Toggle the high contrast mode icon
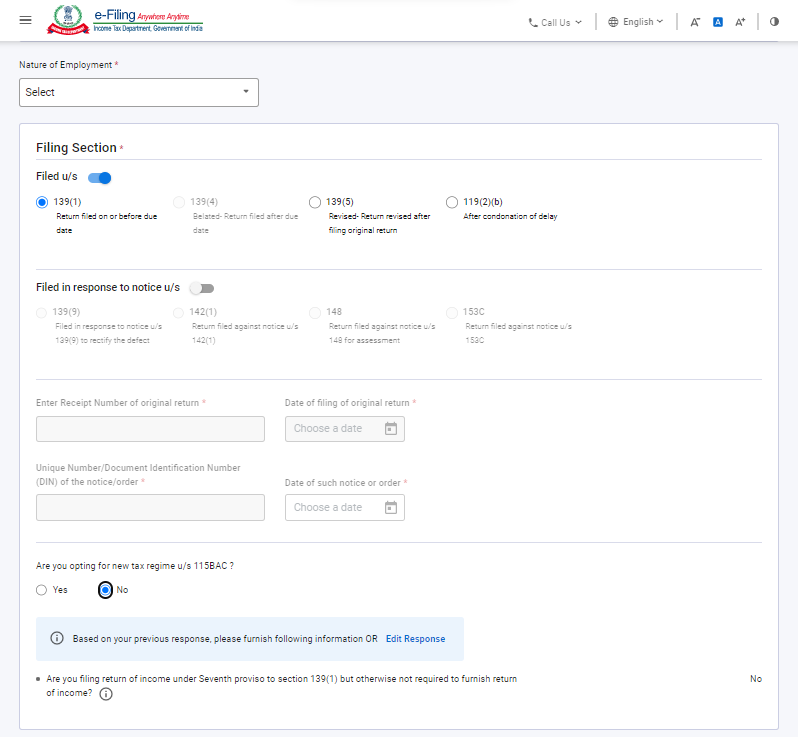The image size is (798, 737). tap(774, 22)
